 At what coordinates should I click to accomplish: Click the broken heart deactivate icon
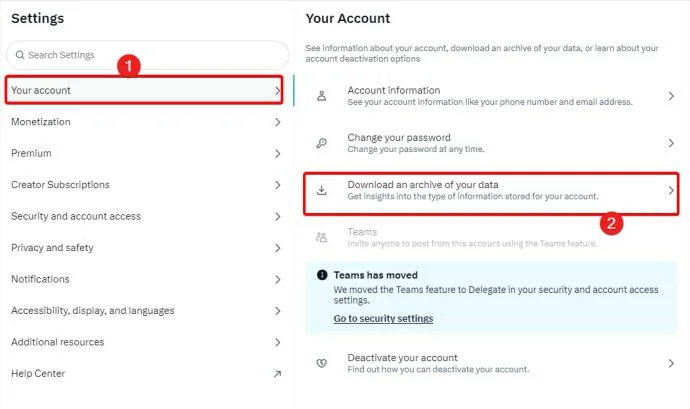click(x=322, y=363)
